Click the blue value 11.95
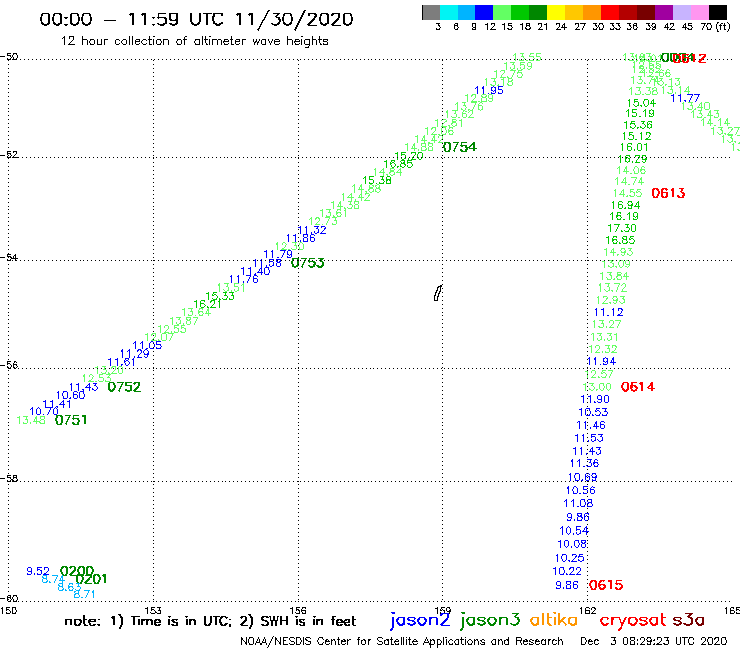 point(489,90)
